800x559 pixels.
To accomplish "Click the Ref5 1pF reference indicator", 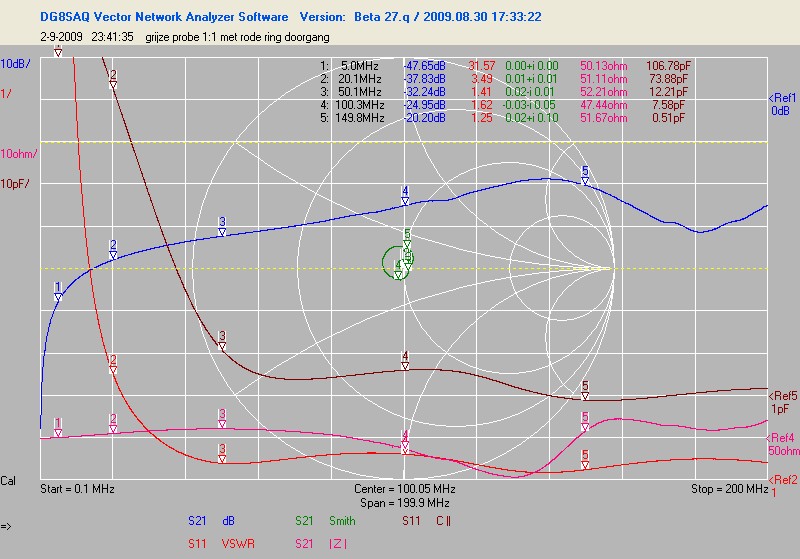I will pos(781,402).
